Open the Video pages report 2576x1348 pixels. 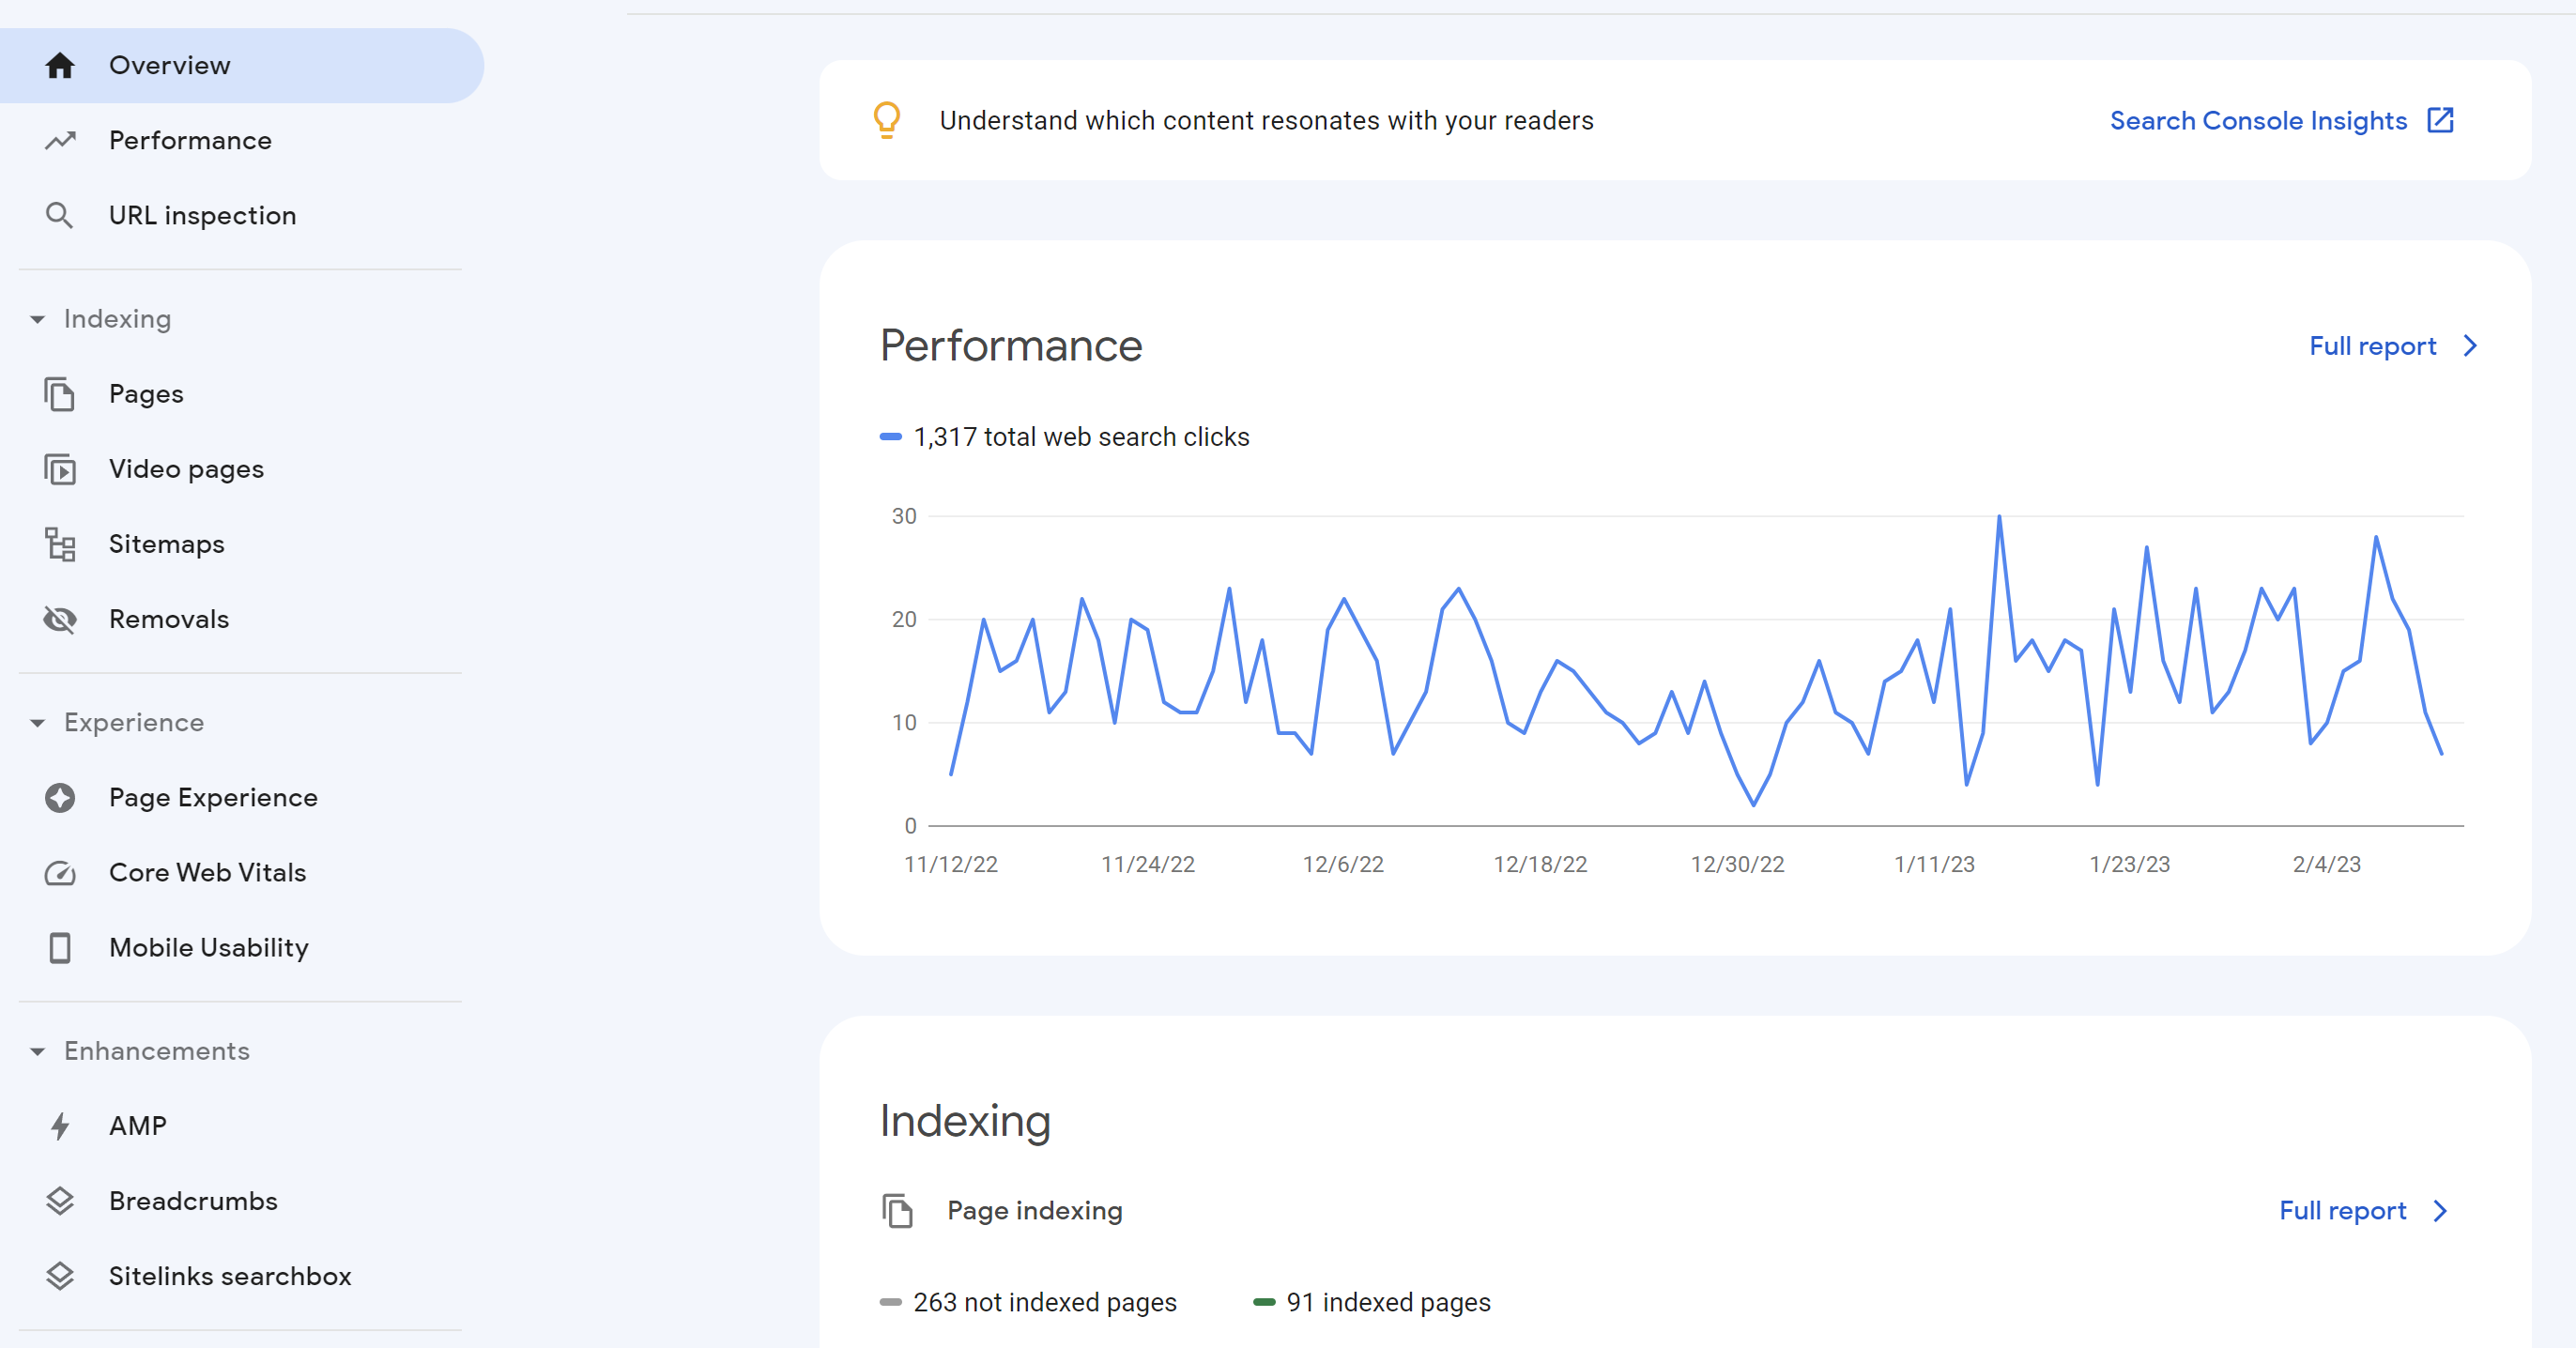click(x=242, y=469)
